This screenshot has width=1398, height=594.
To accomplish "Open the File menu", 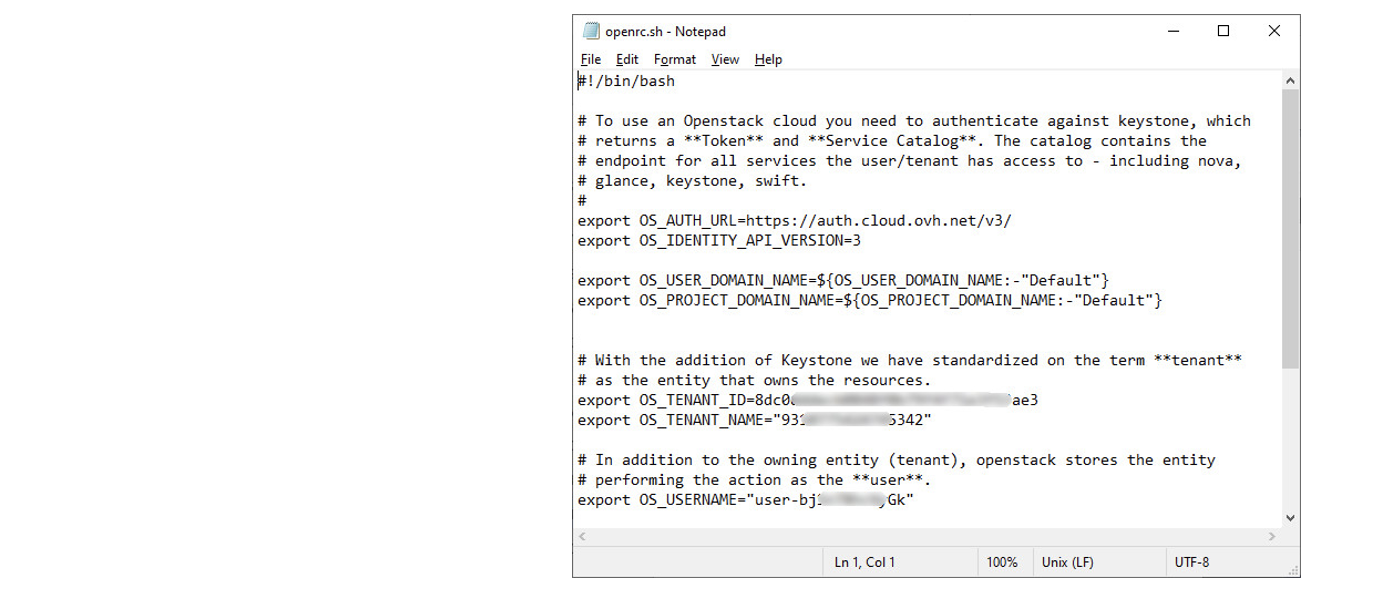I will tap(590, 60).
